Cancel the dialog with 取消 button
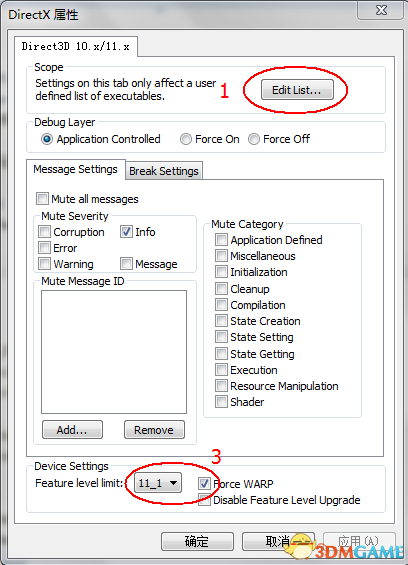The width and height of the screenshot is (408, 565). pyautogui.click(x=278, y=542)
